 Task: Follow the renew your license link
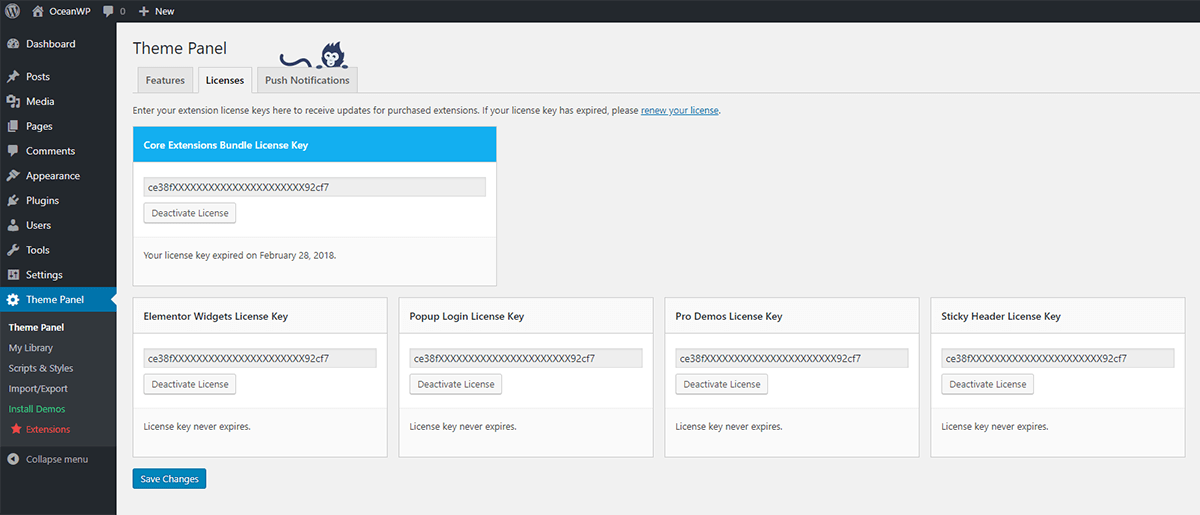(680, 110)
